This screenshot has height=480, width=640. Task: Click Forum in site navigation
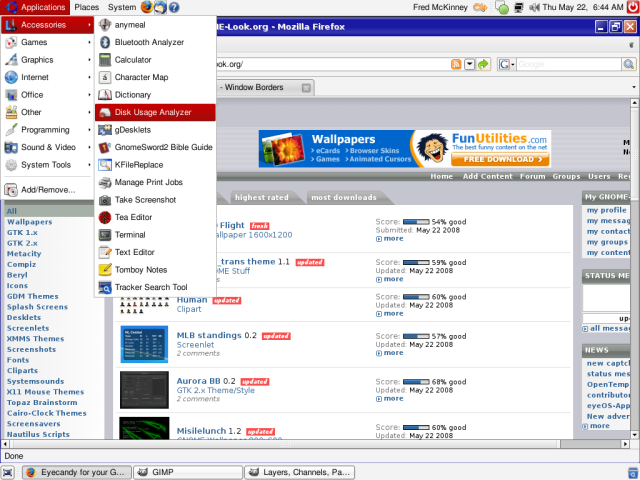point(533,176)
